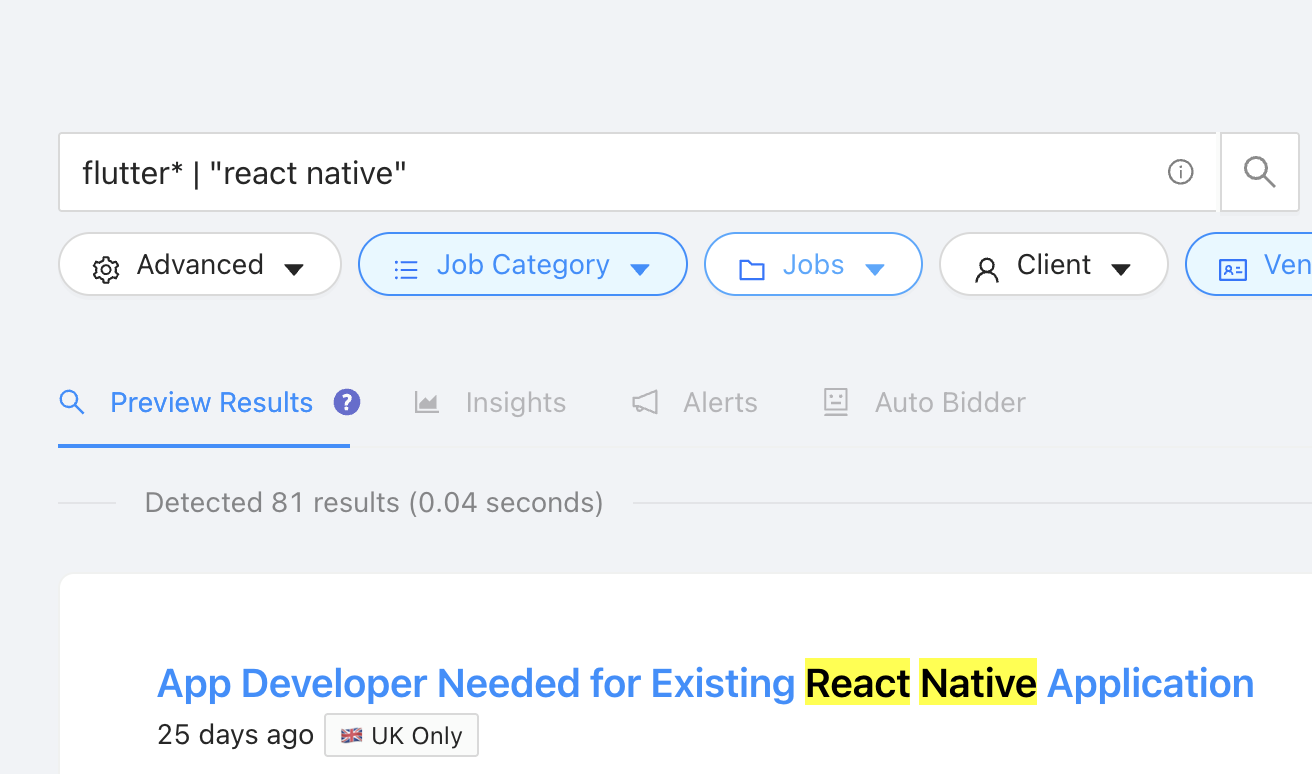Expand the Jobs filter dropdown arrow

click(x=874, y=268)
